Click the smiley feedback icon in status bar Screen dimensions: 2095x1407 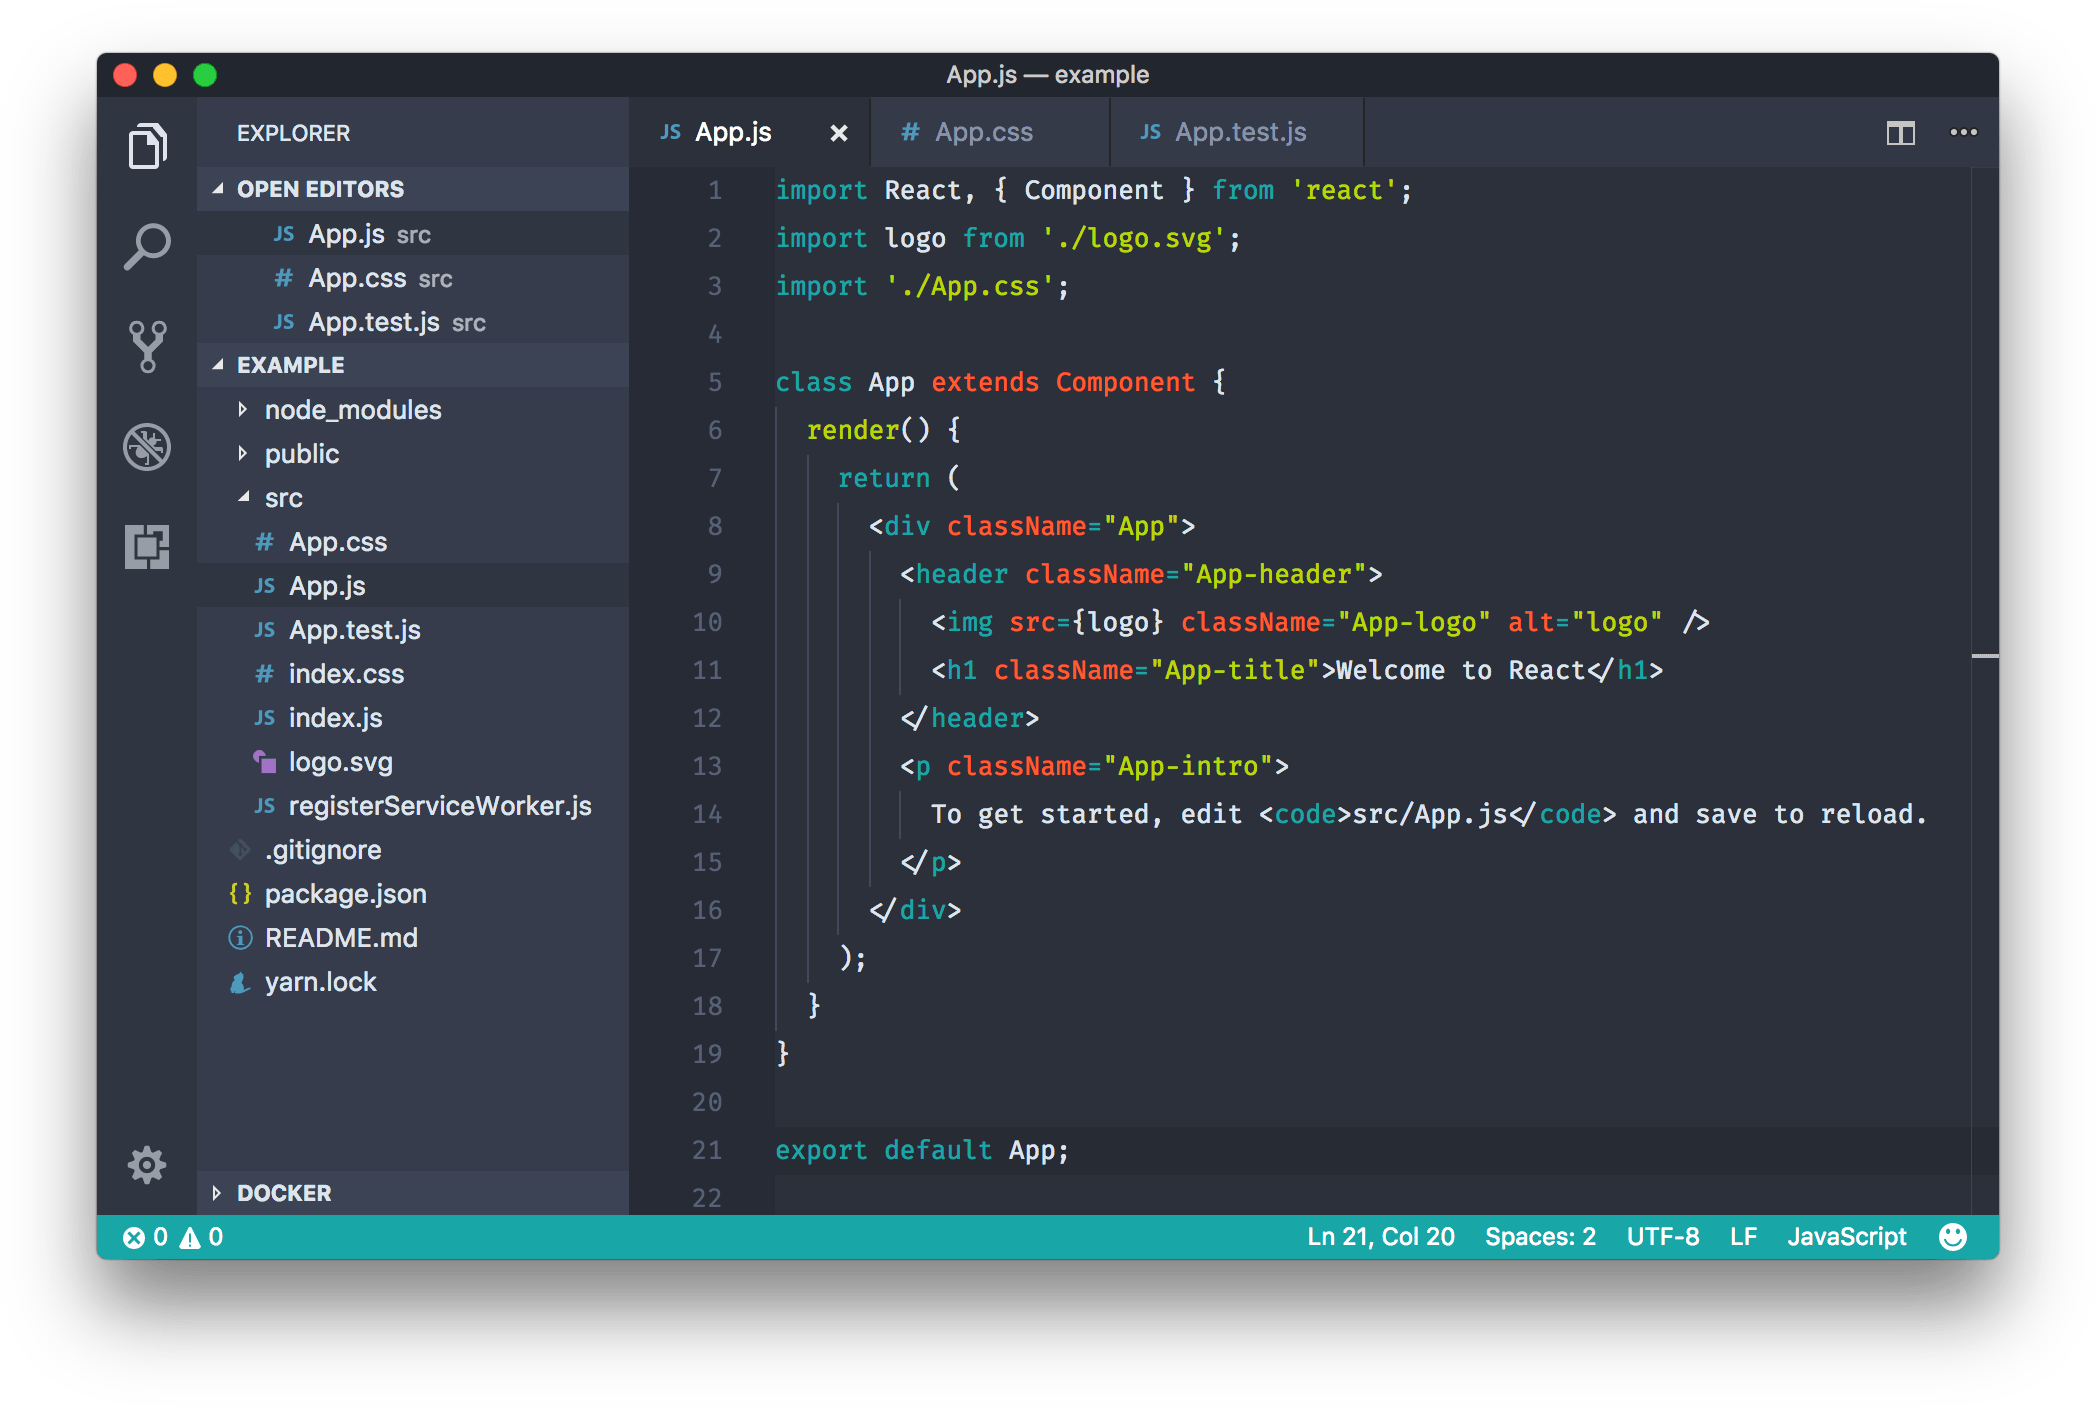(1951, 1236)
